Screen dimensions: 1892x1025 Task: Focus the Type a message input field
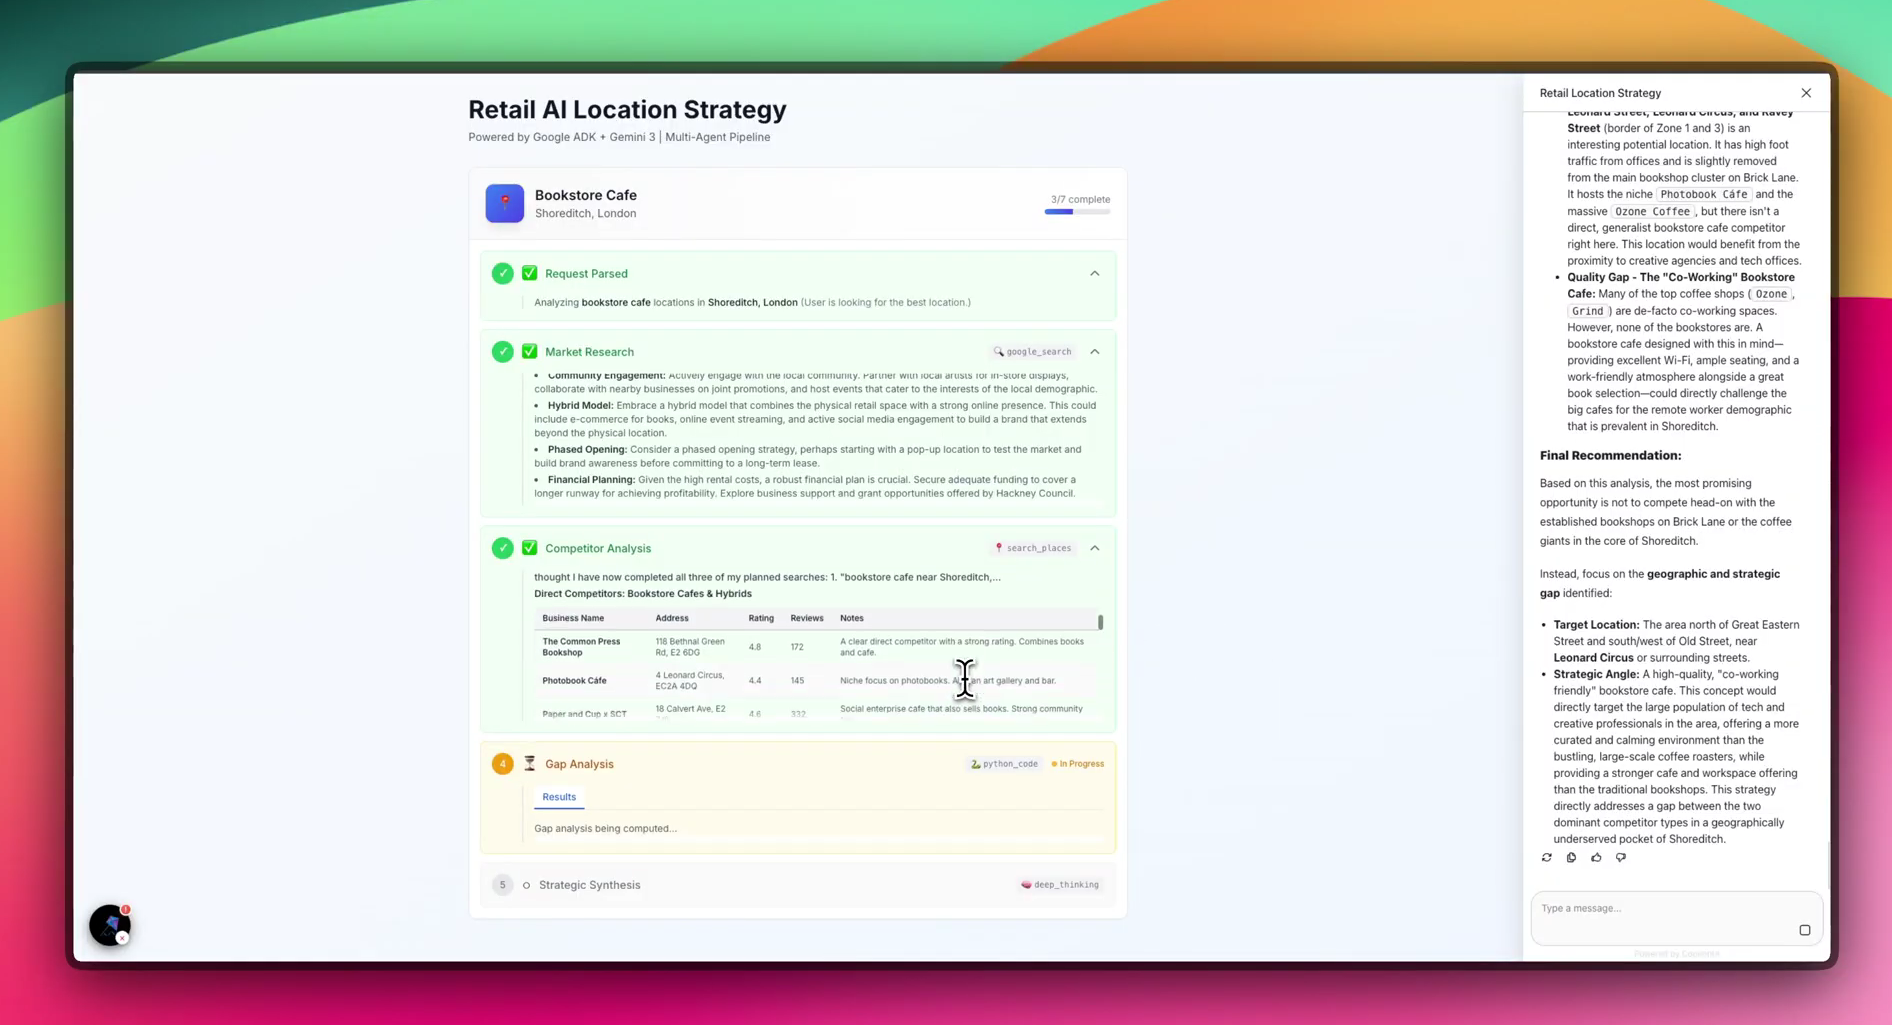tap(1676, 918)
